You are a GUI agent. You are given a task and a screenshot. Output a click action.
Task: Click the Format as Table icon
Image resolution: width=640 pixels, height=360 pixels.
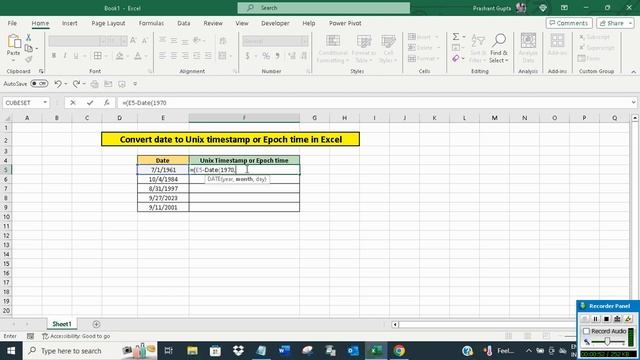point(363,41)
